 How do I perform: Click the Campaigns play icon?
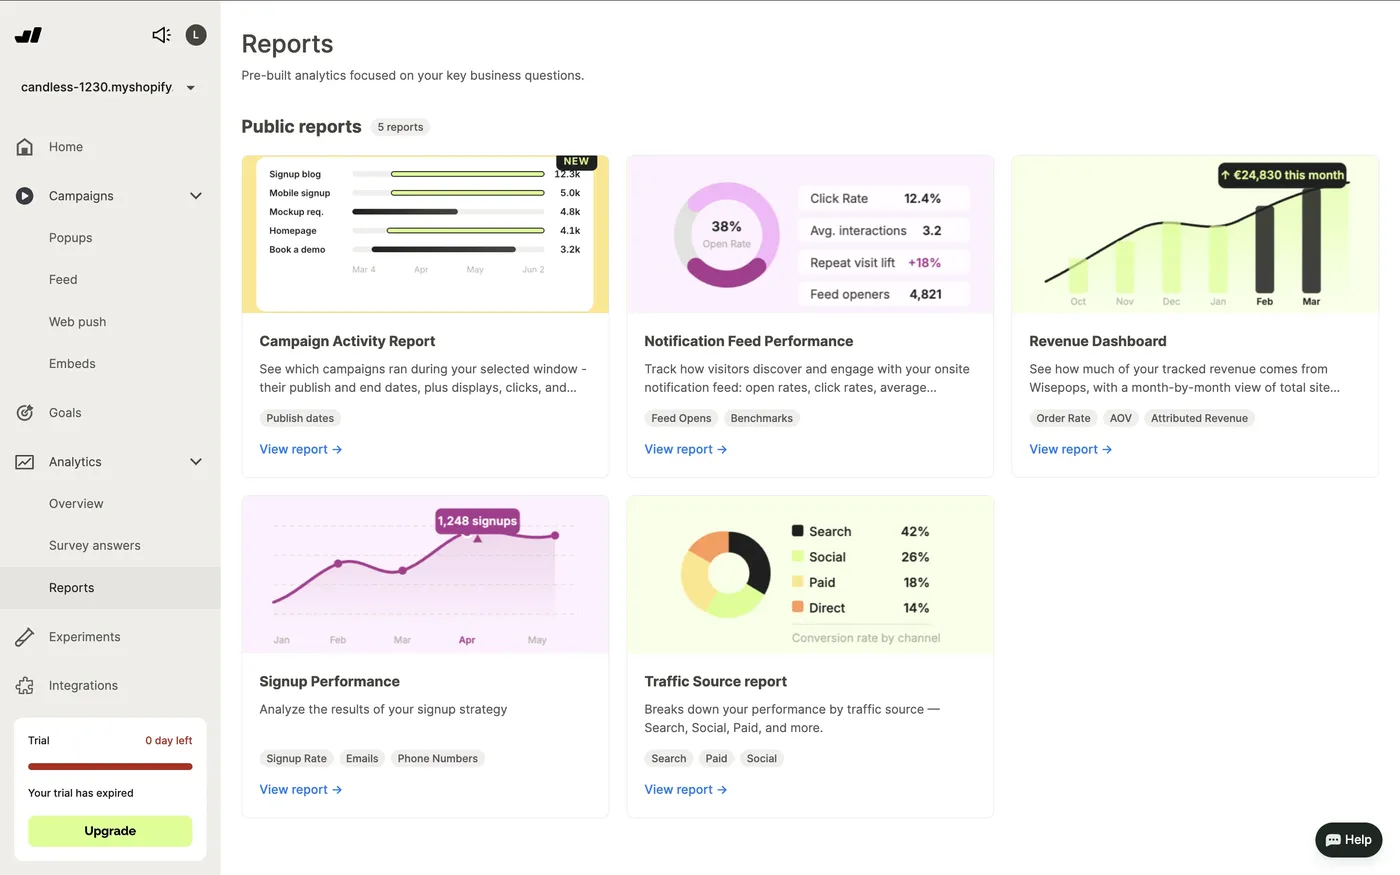click(25, 196)
